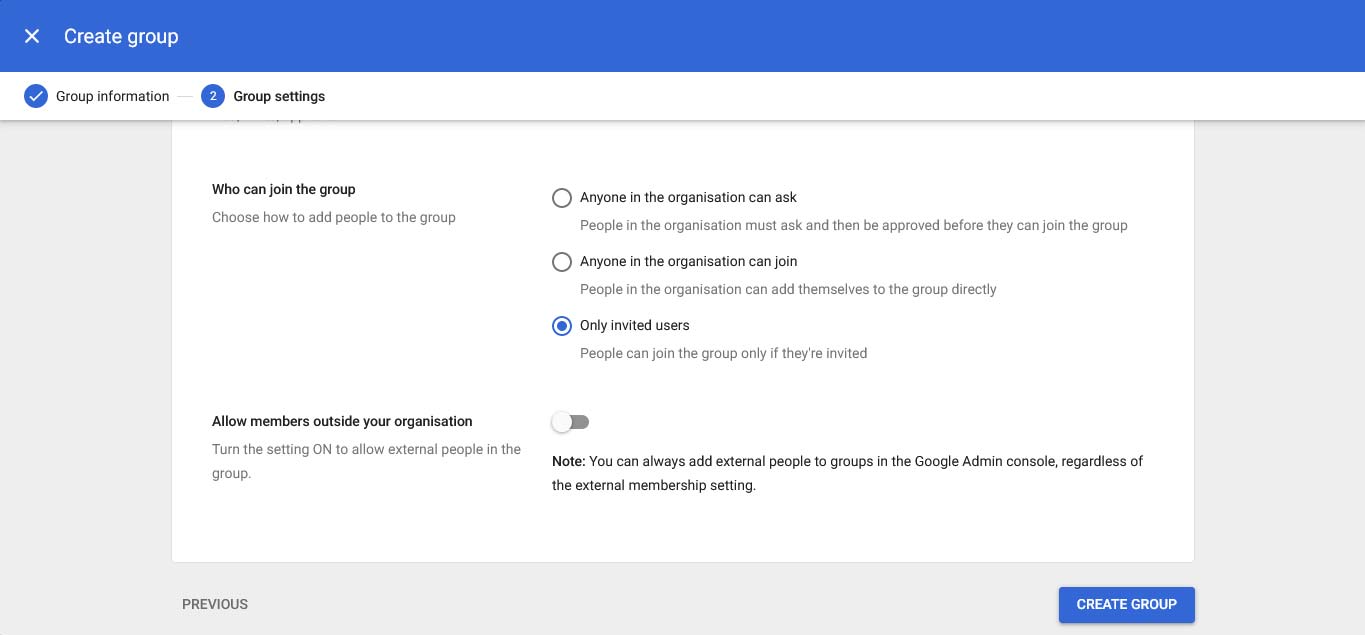Click the 'Anyone in the organisation can join' label text
This screenshot has height=635, width=1365.
[688, 262]
